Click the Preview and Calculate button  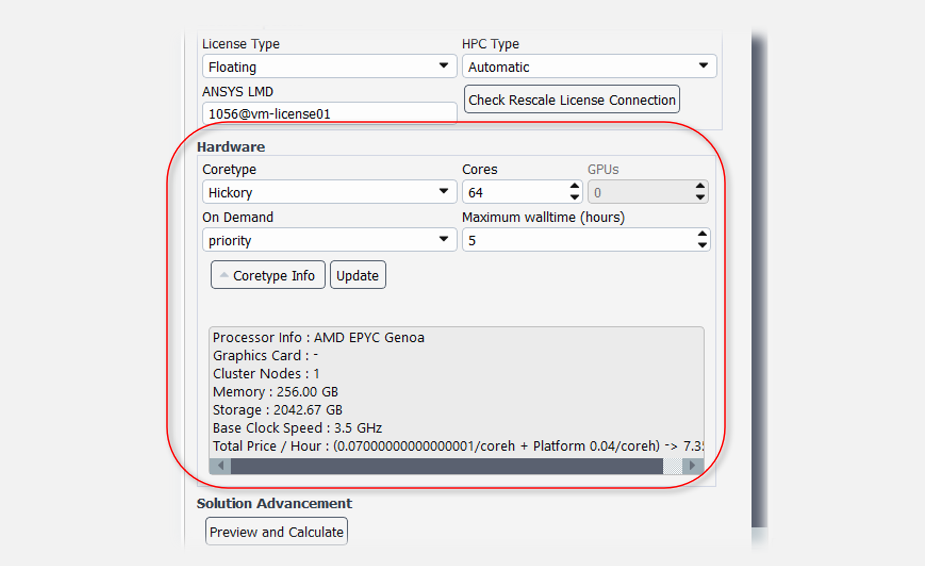tap(276, 532)
